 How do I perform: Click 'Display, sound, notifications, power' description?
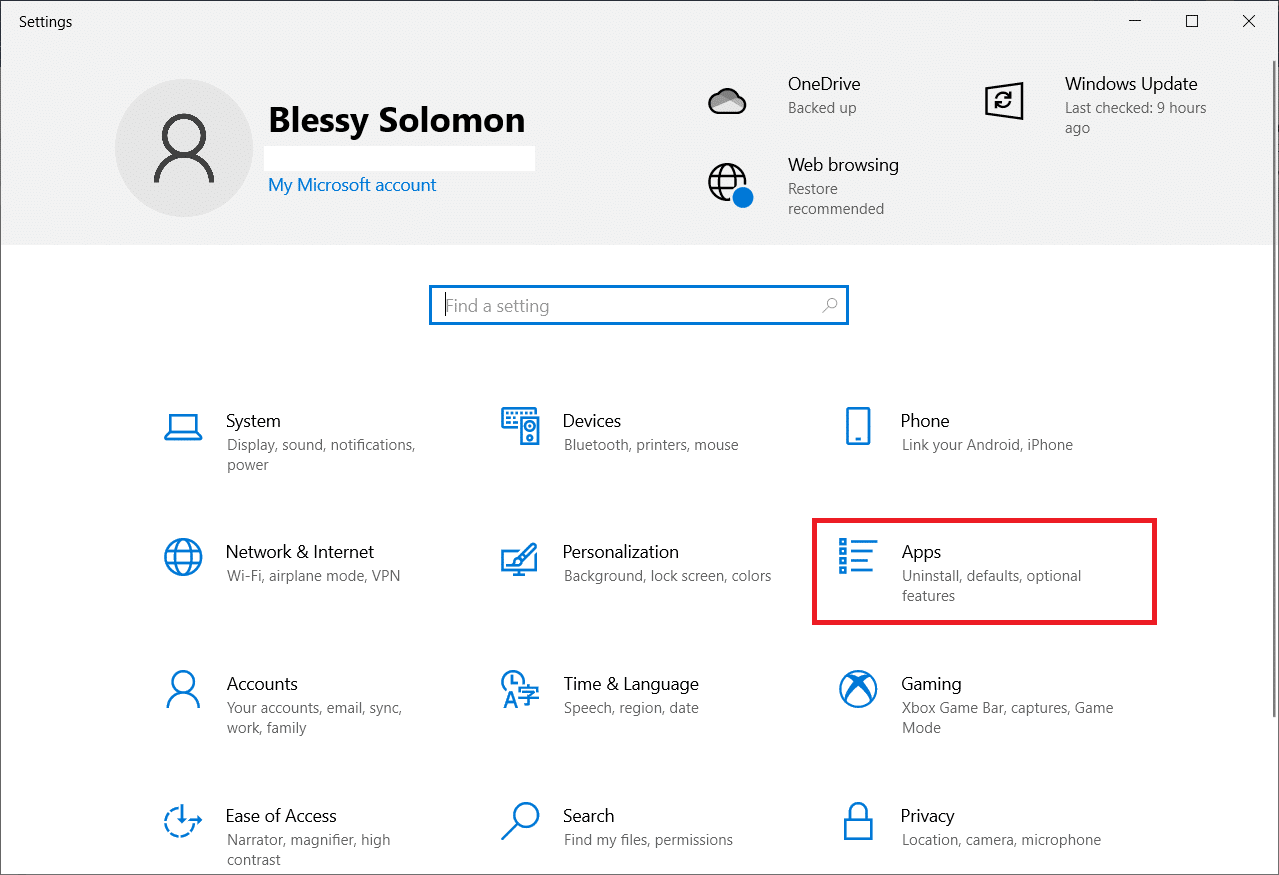(321, 455)
